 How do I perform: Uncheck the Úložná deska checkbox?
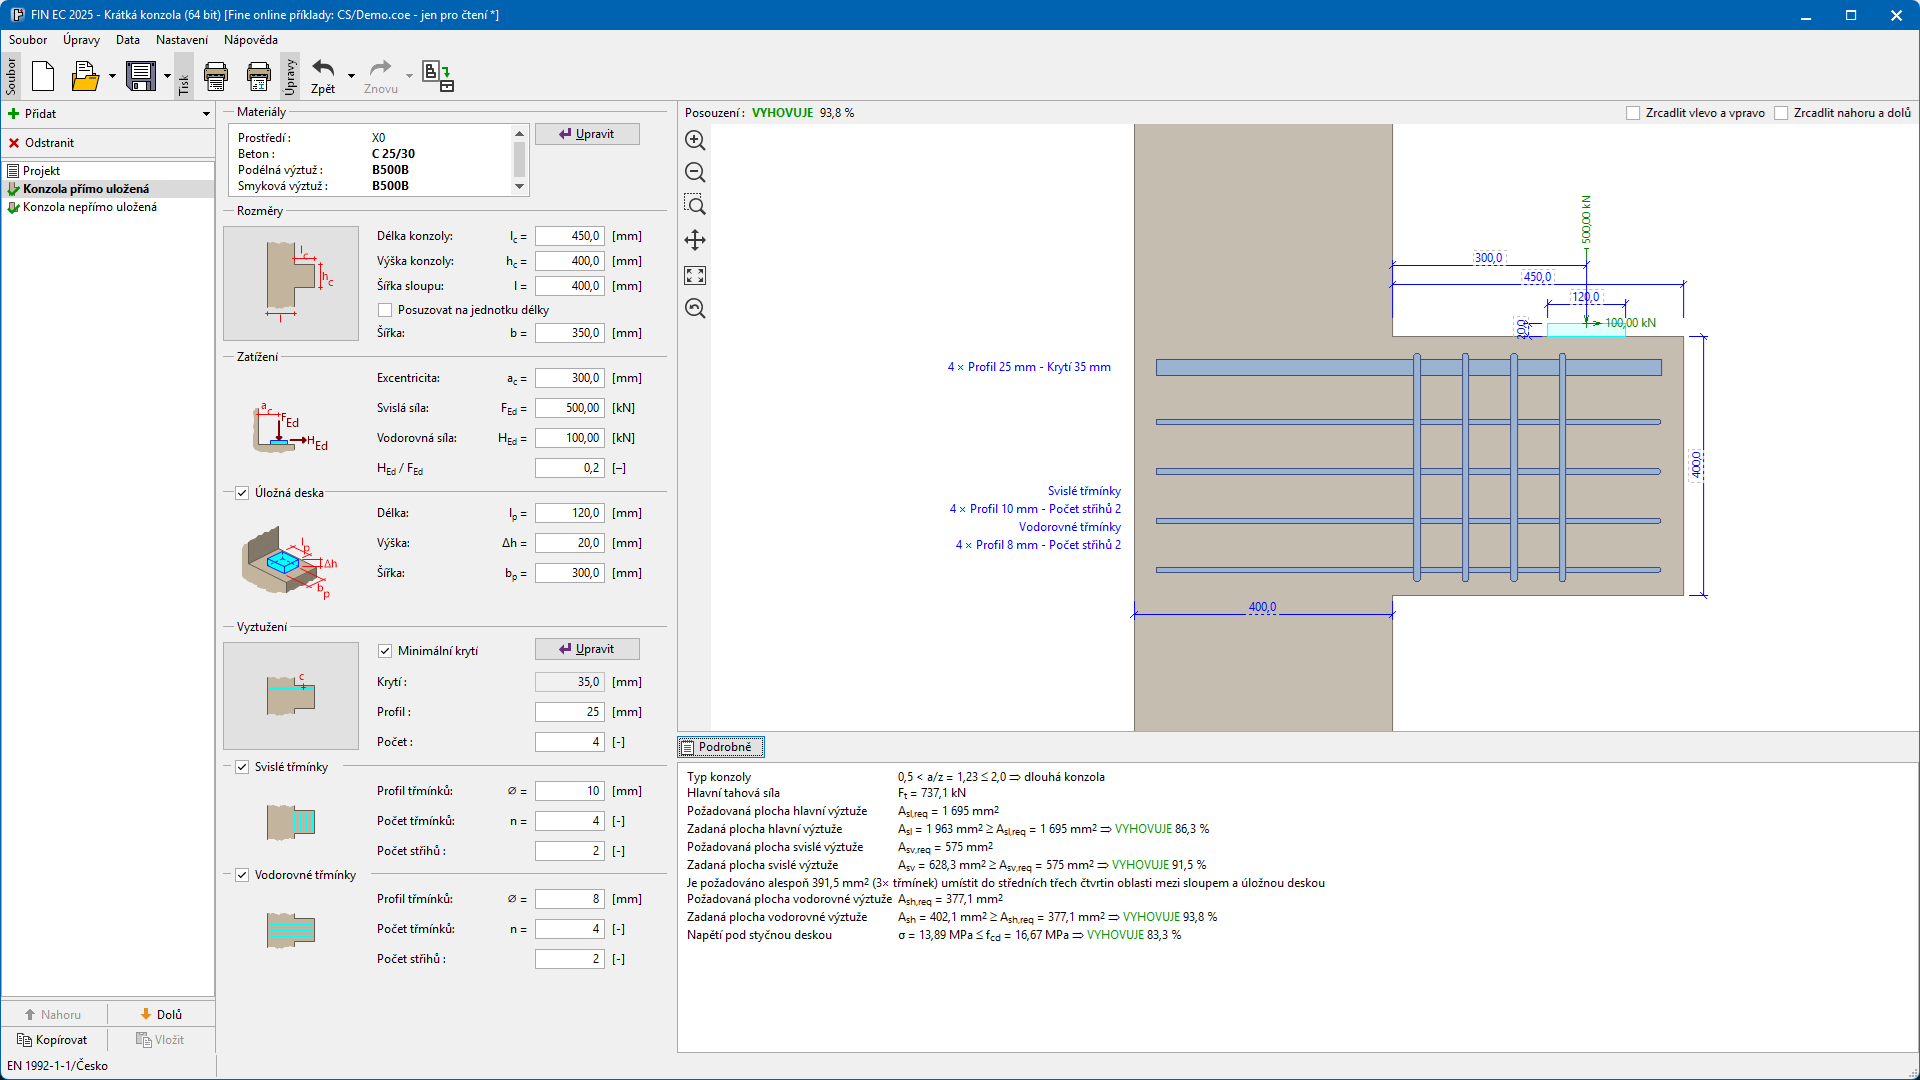pos(242,493)
